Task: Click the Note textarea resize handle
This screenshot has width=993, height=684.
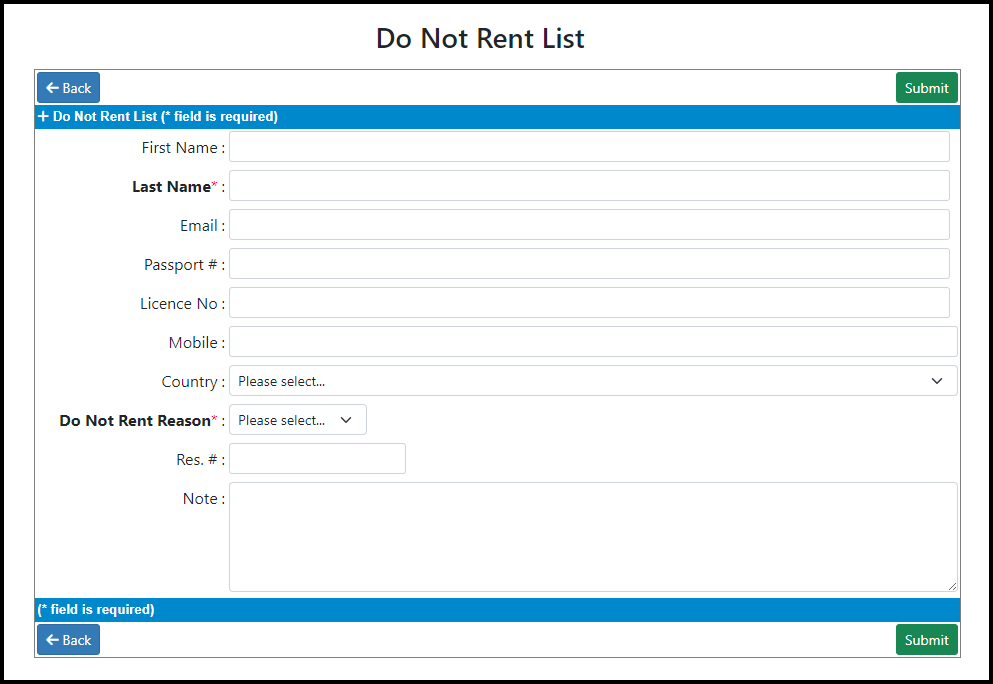Action: coord(952,586)
